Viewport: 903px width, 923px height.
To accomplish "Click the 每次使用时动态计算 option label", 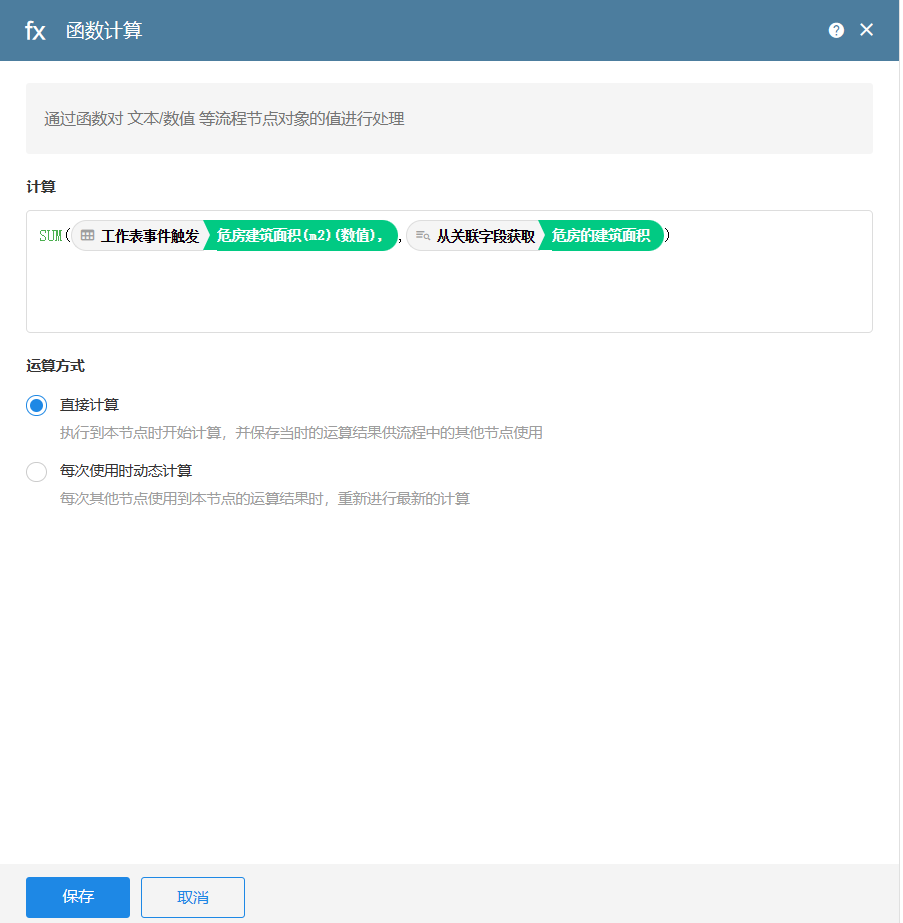I will [x=126, y=471].
